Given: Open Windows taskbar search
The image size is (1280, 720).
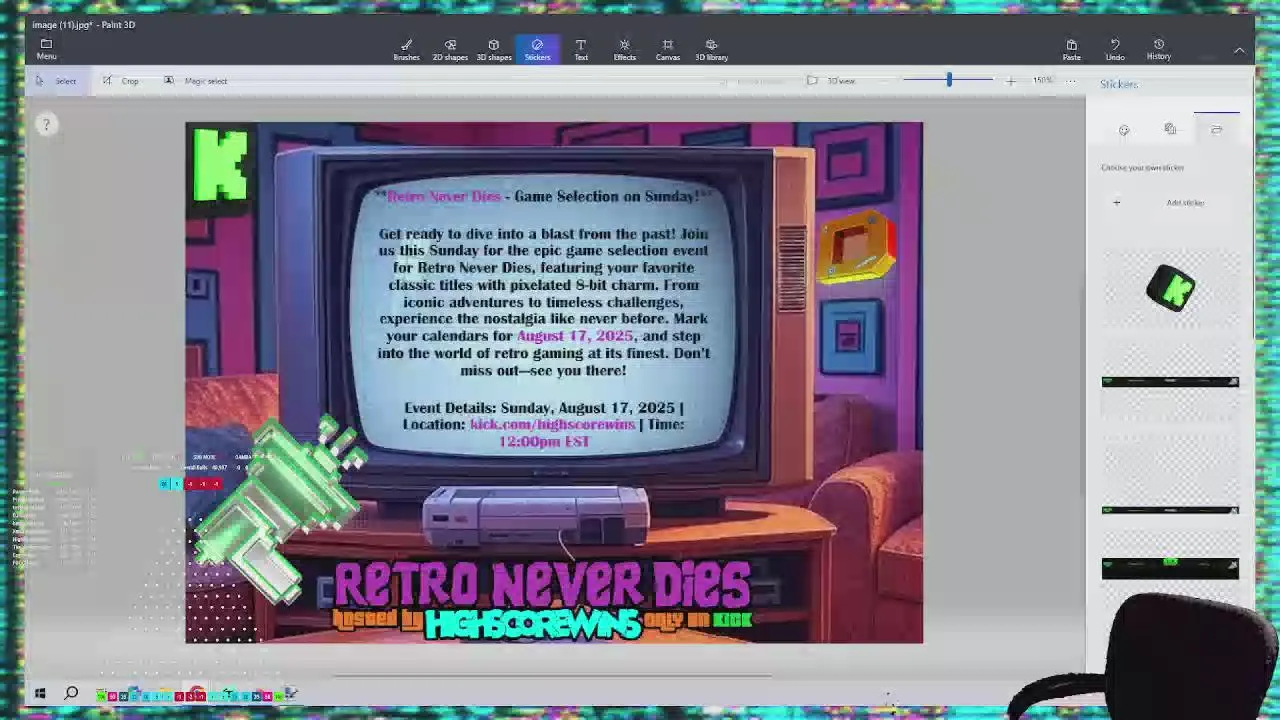Looking at the screenshot, I should pyautogui.click(x=71, y=694).
